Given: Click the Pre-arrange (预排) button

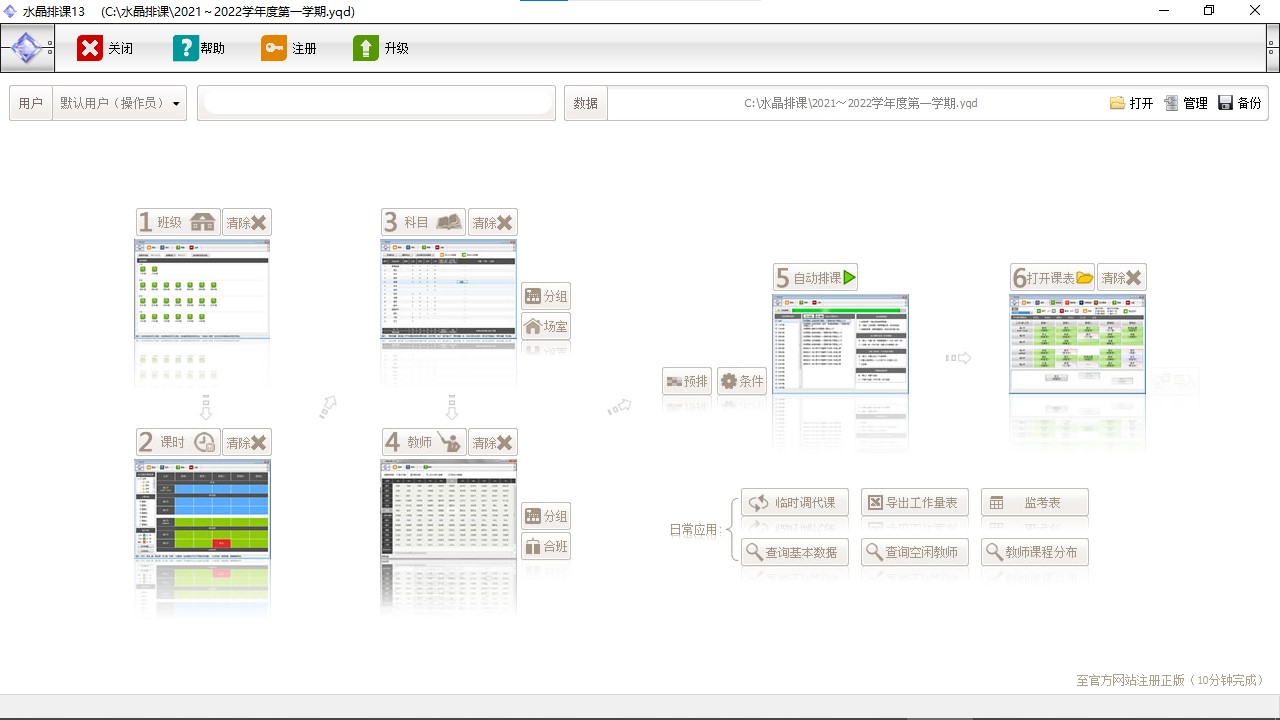Looking at the screenshot, I should [x=687, y=381].
